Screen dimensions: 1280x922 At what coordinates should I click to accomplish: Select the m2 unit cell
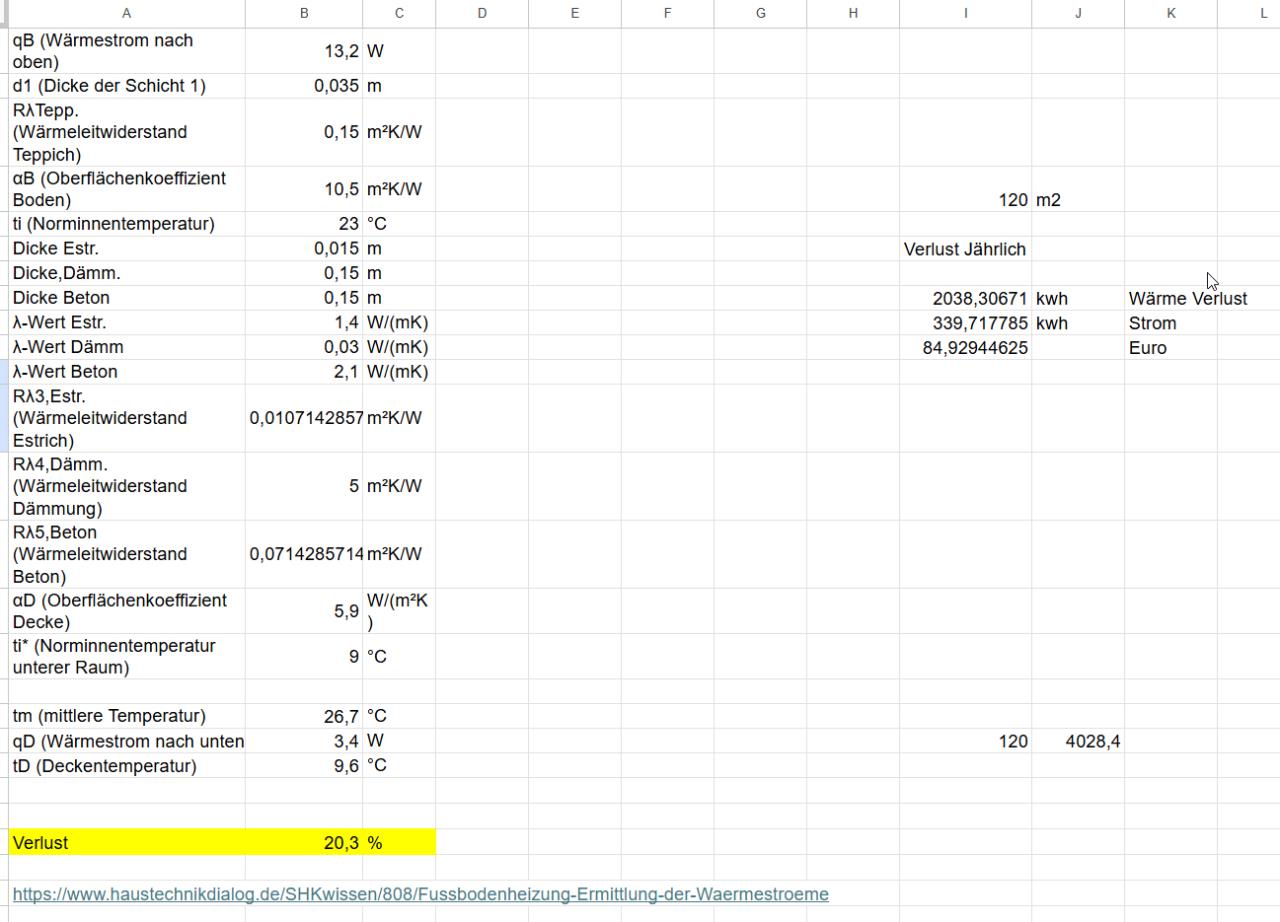[1078, 200]
